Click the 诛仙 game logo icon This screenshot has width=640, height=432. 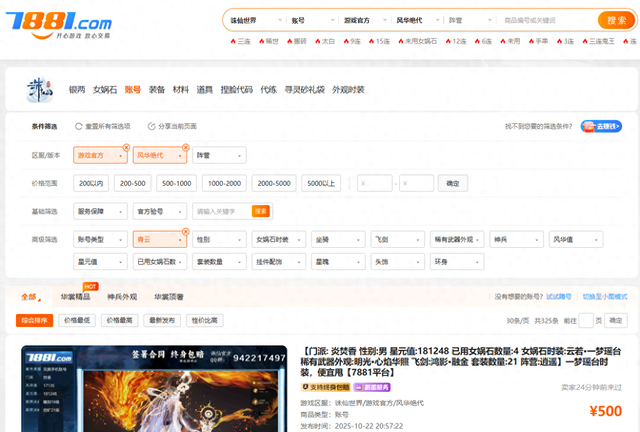click(40, 90)
